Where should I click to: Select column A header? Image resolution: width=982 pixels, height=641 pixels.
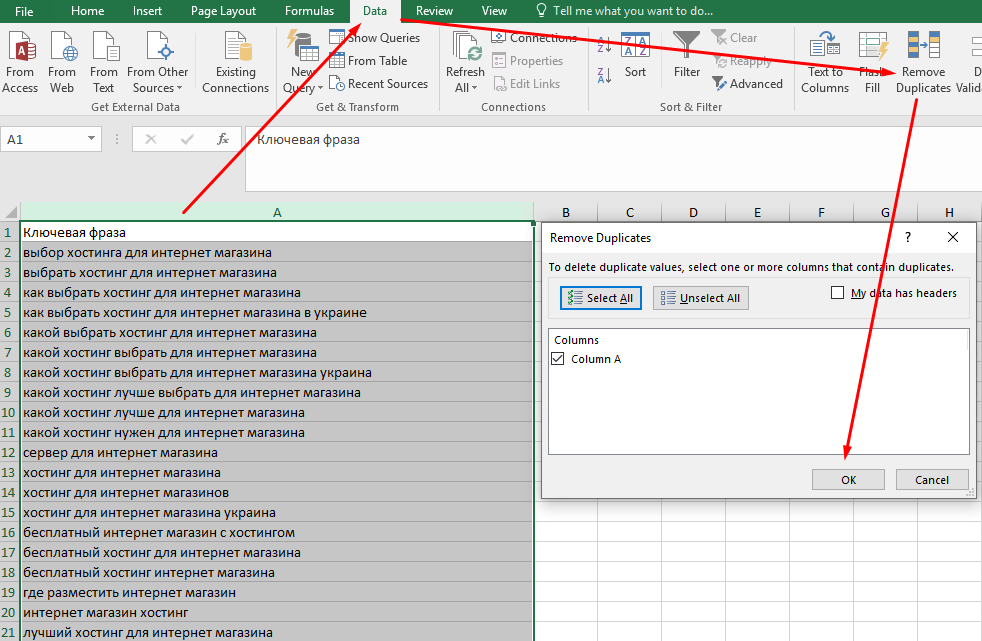(277, 212)
